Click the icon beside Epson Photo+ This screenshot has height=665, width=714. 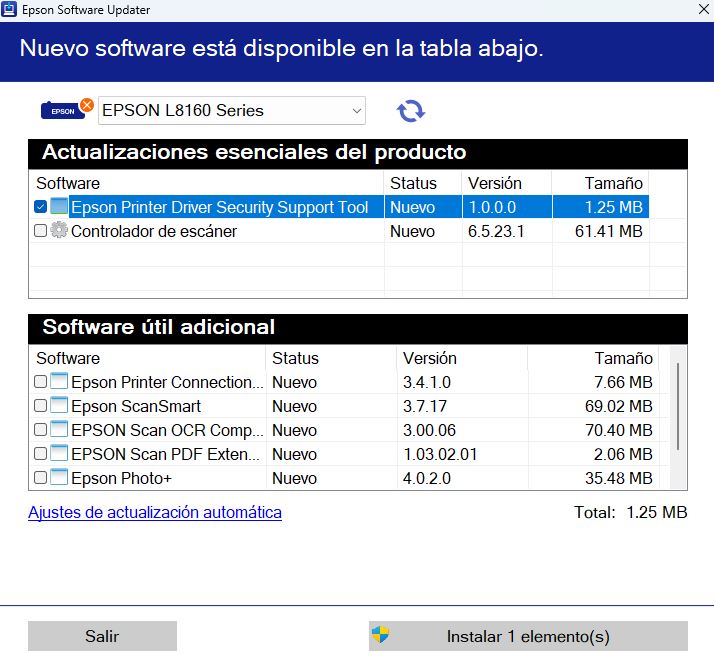pos(59,477)
